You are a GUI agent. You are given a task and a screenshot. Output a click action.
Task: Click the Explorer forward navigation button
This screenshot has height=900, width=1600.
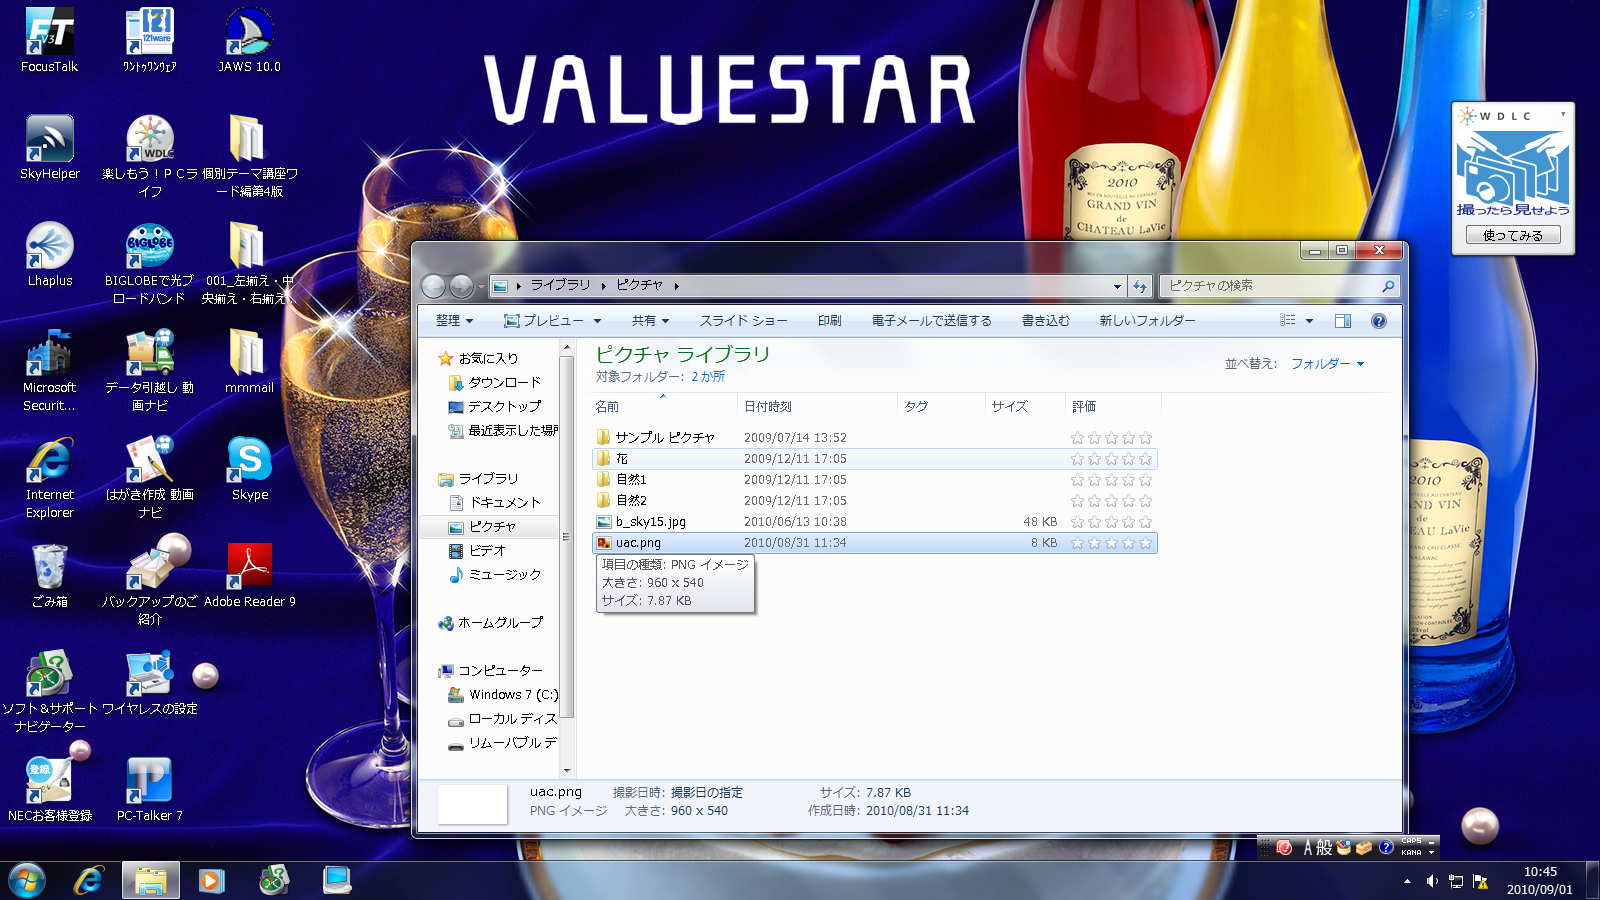[461, 286]
